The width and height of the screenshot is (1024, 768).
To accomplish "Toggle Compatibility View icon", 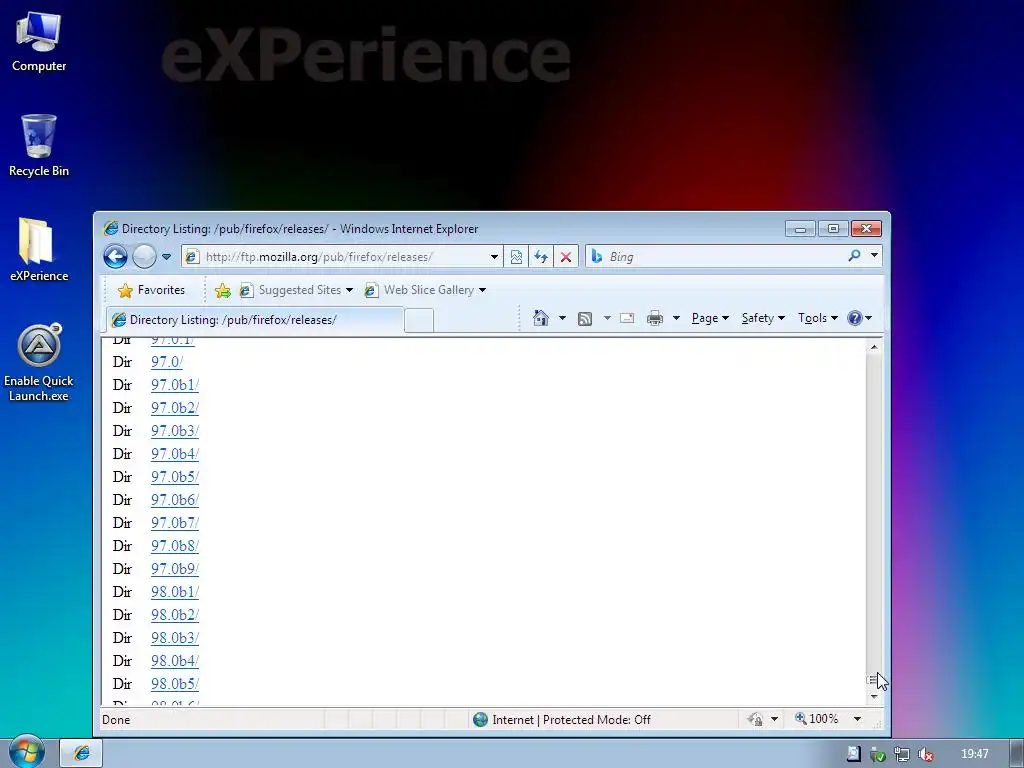I will [x=516, y=257].
